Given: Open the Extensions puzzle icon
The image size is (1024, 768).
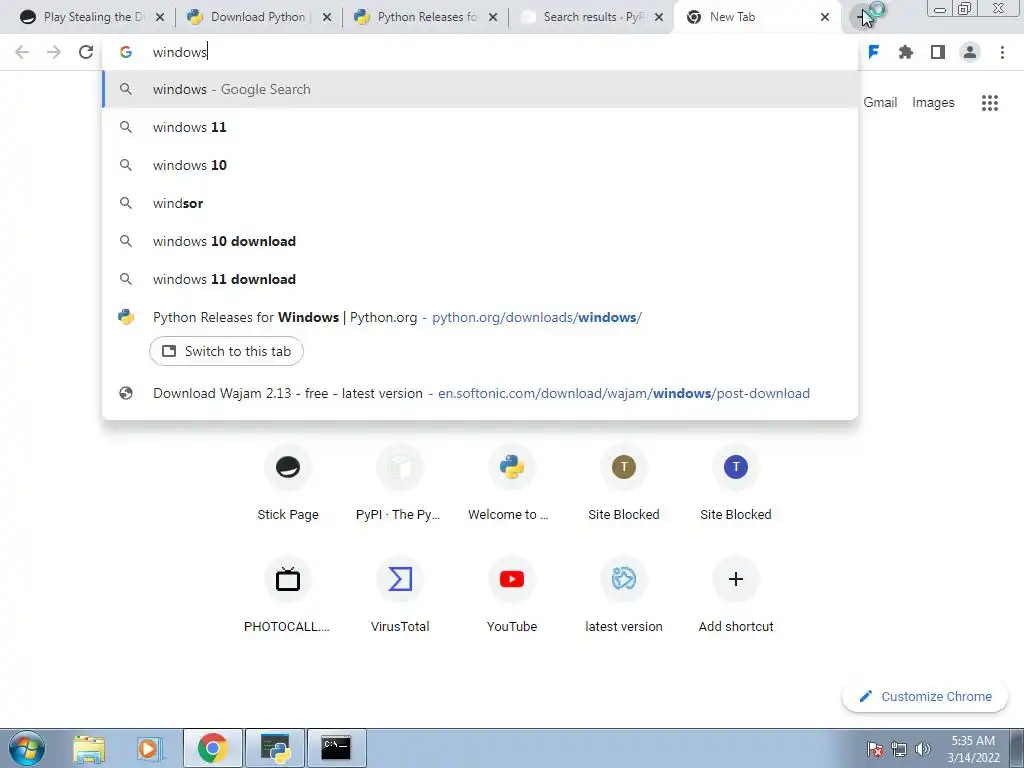Looking at the screenshot, I should click(906, 52).
